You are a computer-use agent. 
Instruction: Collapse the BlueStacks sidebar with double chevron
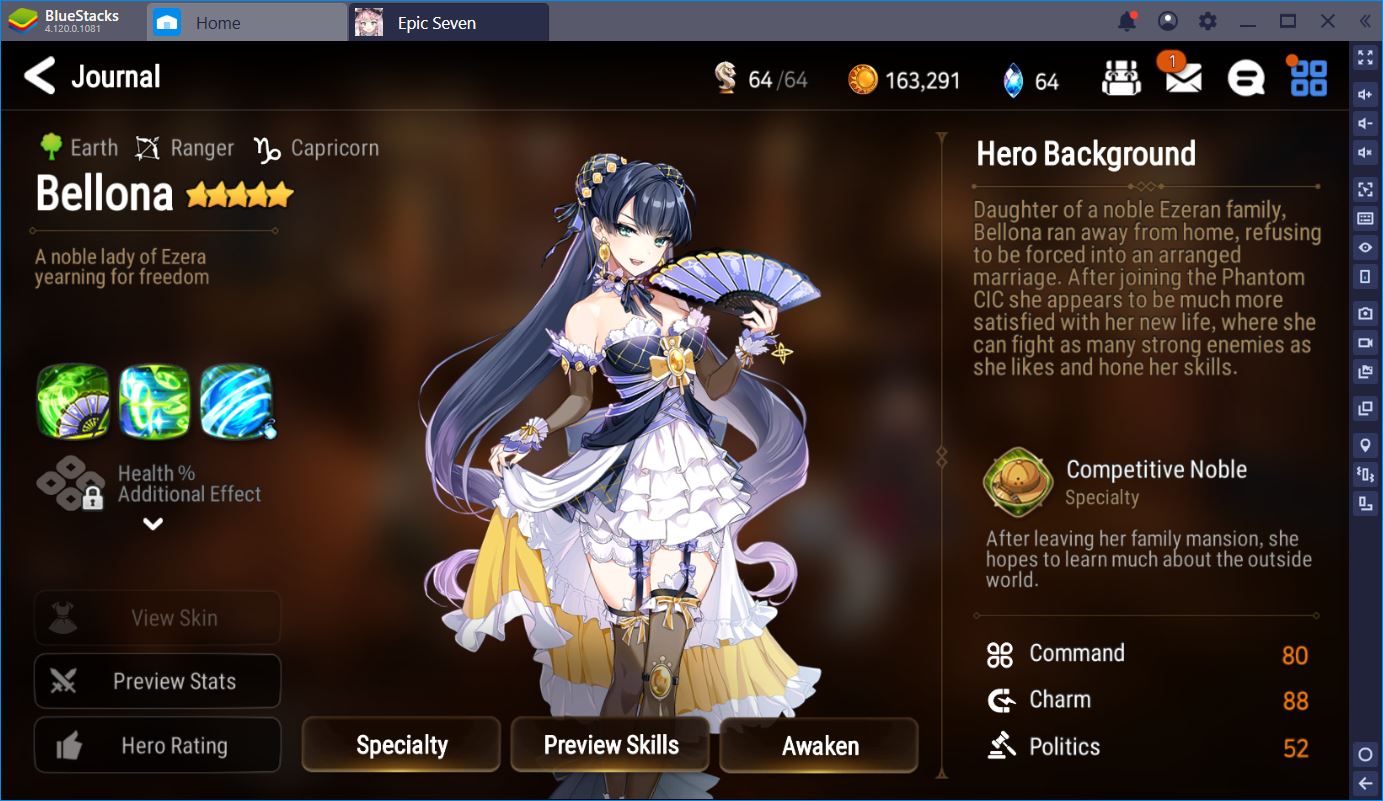[x=1365, y=21]
